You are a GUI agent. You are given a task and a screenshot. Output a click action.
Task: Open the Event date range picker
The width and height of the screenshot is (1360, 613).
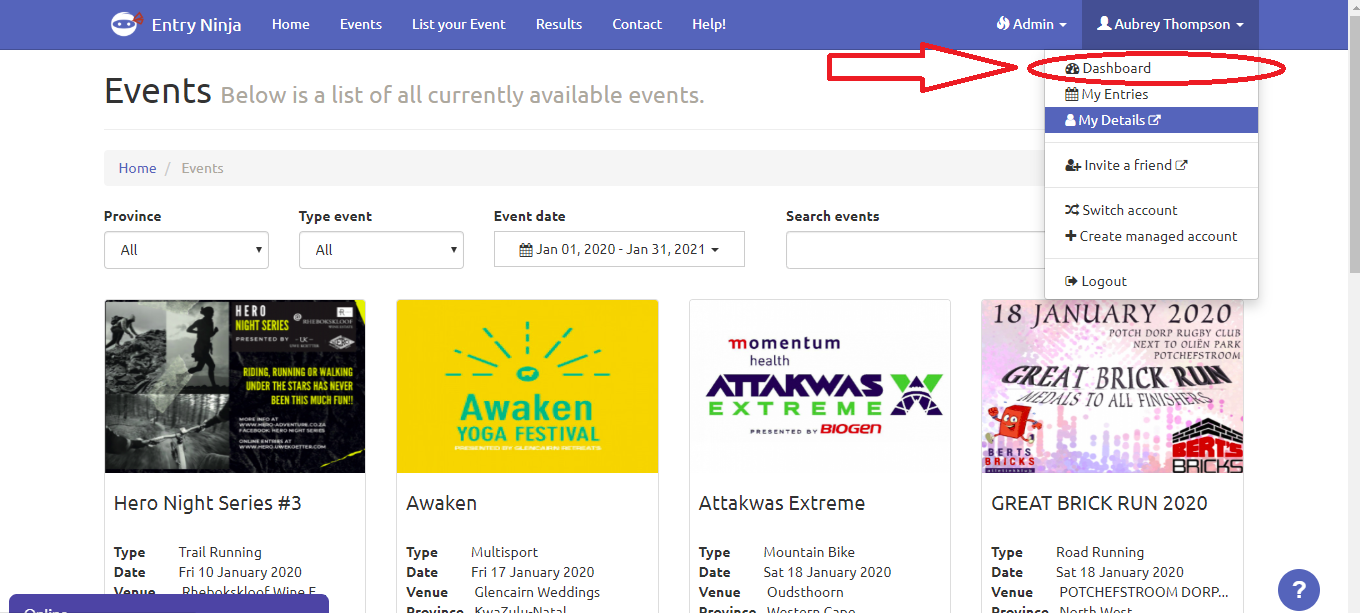coord(619,250)
